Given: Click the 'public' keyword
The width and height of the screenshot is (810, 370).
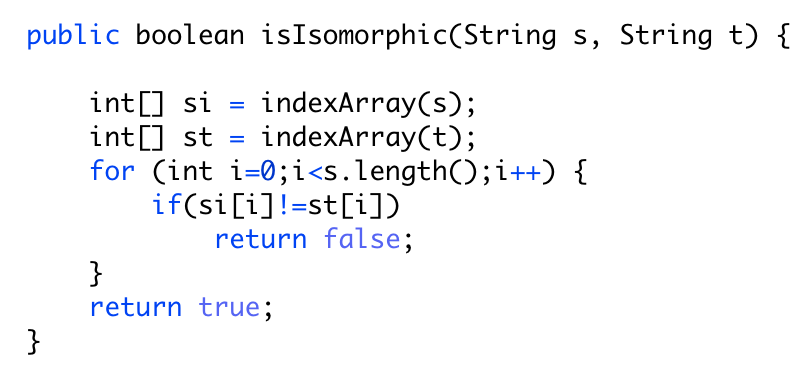Looking at the screenshot, I should click(x=73, y=36).
